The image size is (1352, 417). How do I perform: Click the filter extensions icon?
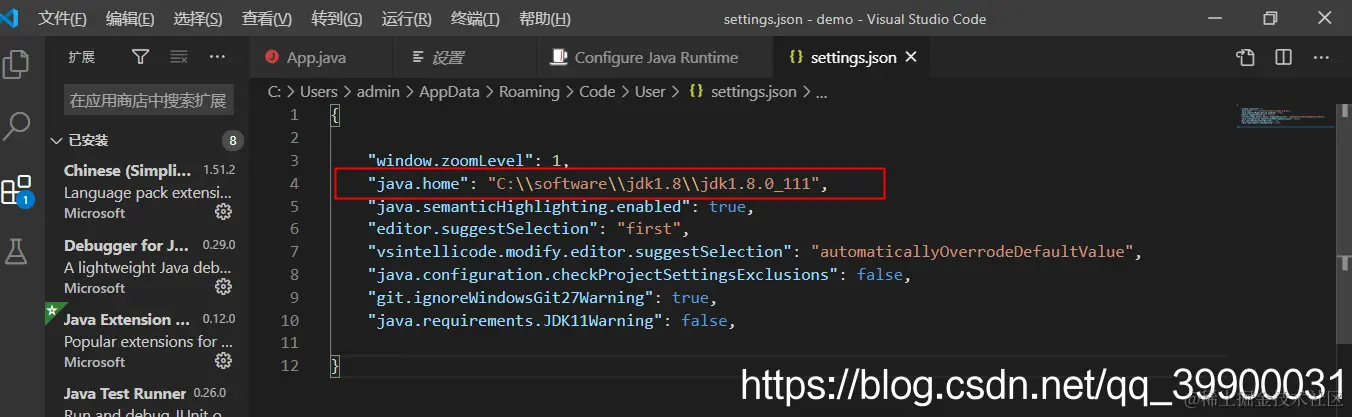140,58
